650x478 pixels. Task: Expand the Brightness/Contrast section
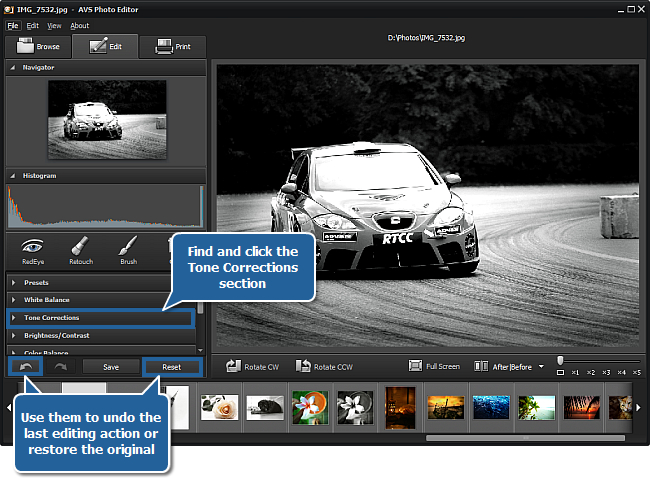pos(101,336)
